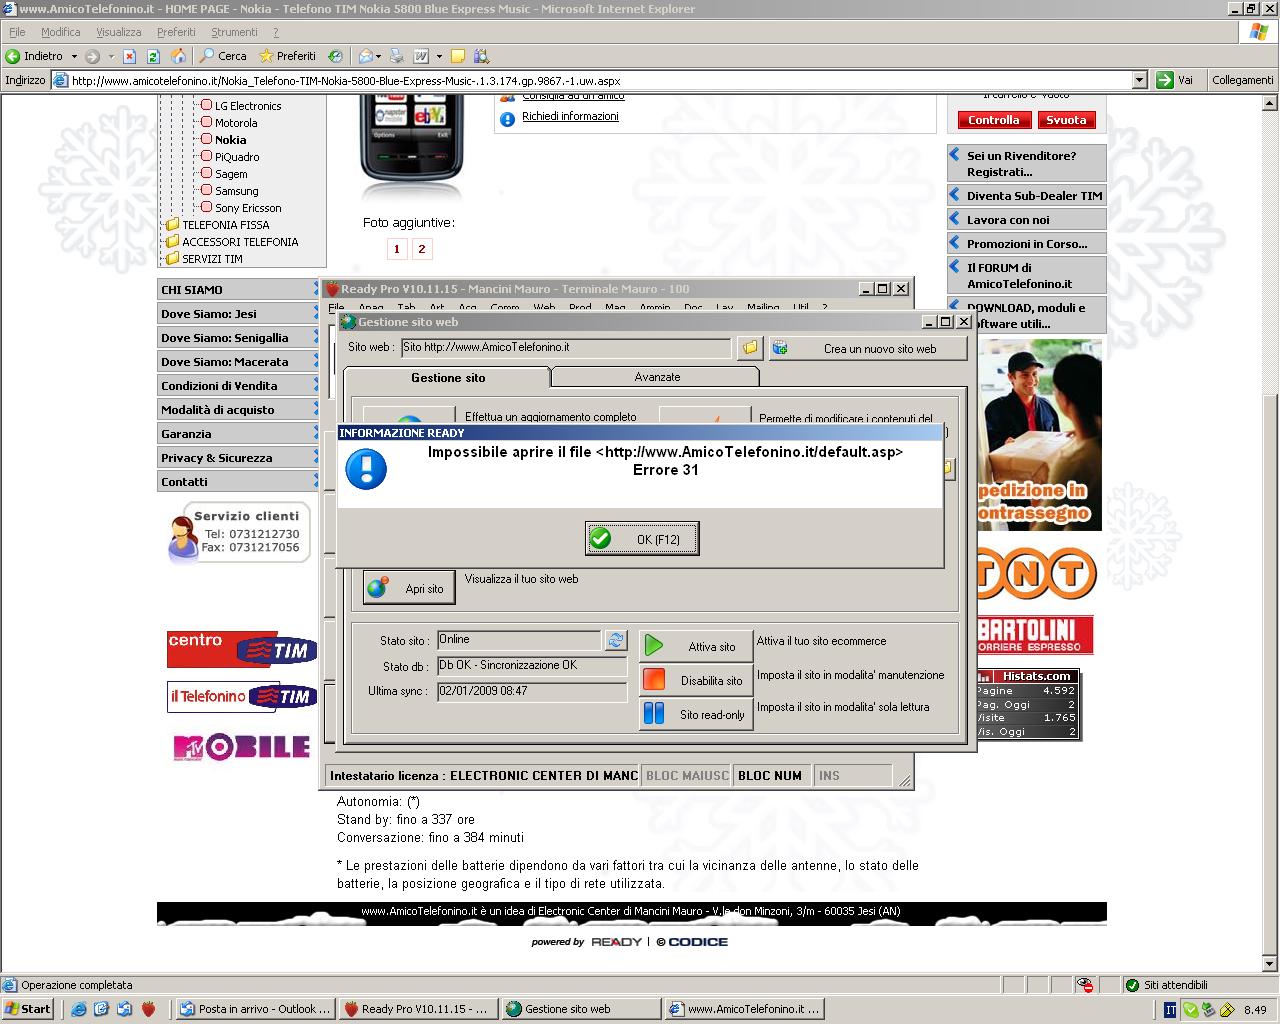This screenshot has width=1280, height=1024.
Task: Set site to read-only mode
Action: pyautogui.click(x=696, y=714)
